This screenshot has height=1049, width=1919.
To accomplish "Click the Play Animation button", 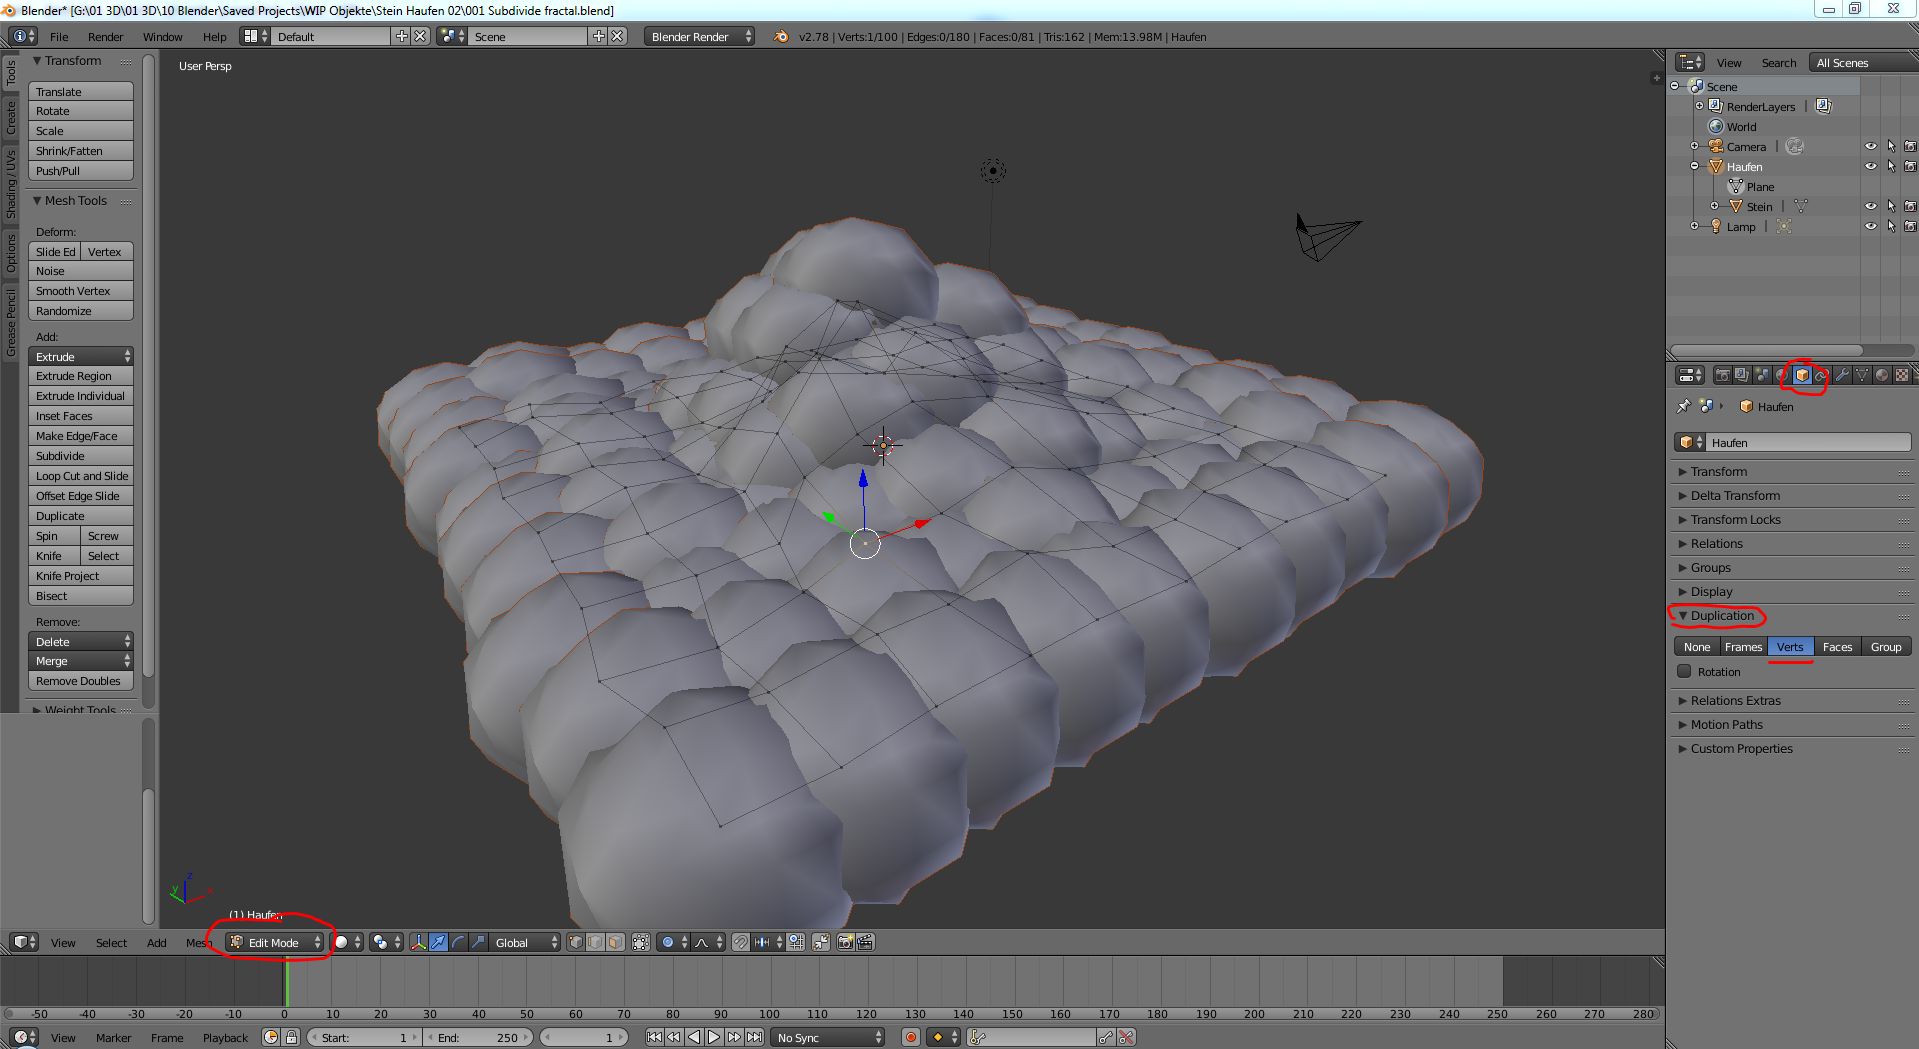I will click(x=714, y=1037).
